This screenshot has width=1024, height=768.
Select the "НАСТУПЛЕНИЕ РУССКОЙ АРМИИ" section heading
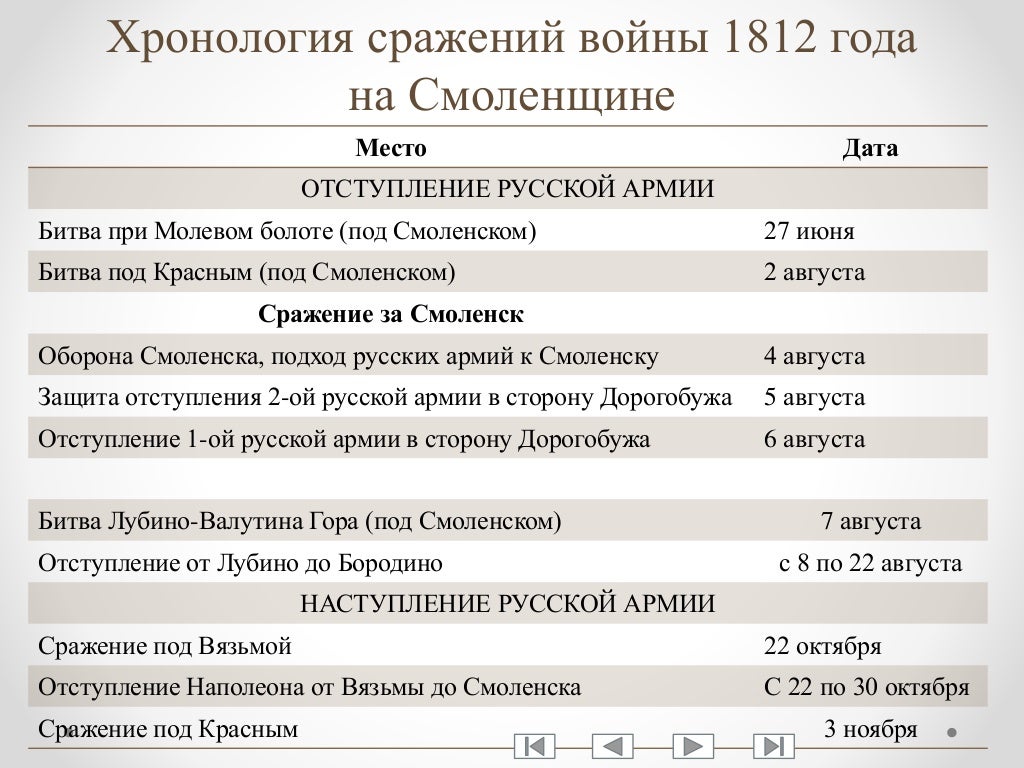508,604
